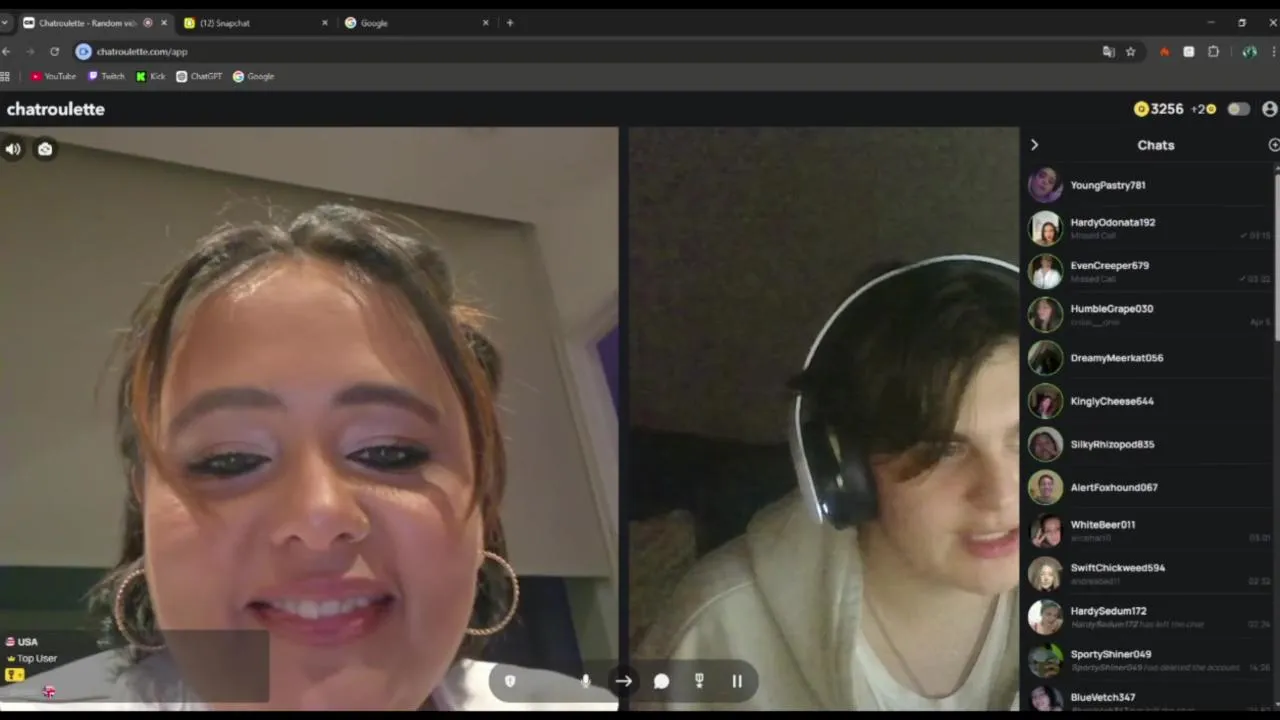Close the Snapchat tab
The image size is (1280, 720).
(x=324, y=23)
